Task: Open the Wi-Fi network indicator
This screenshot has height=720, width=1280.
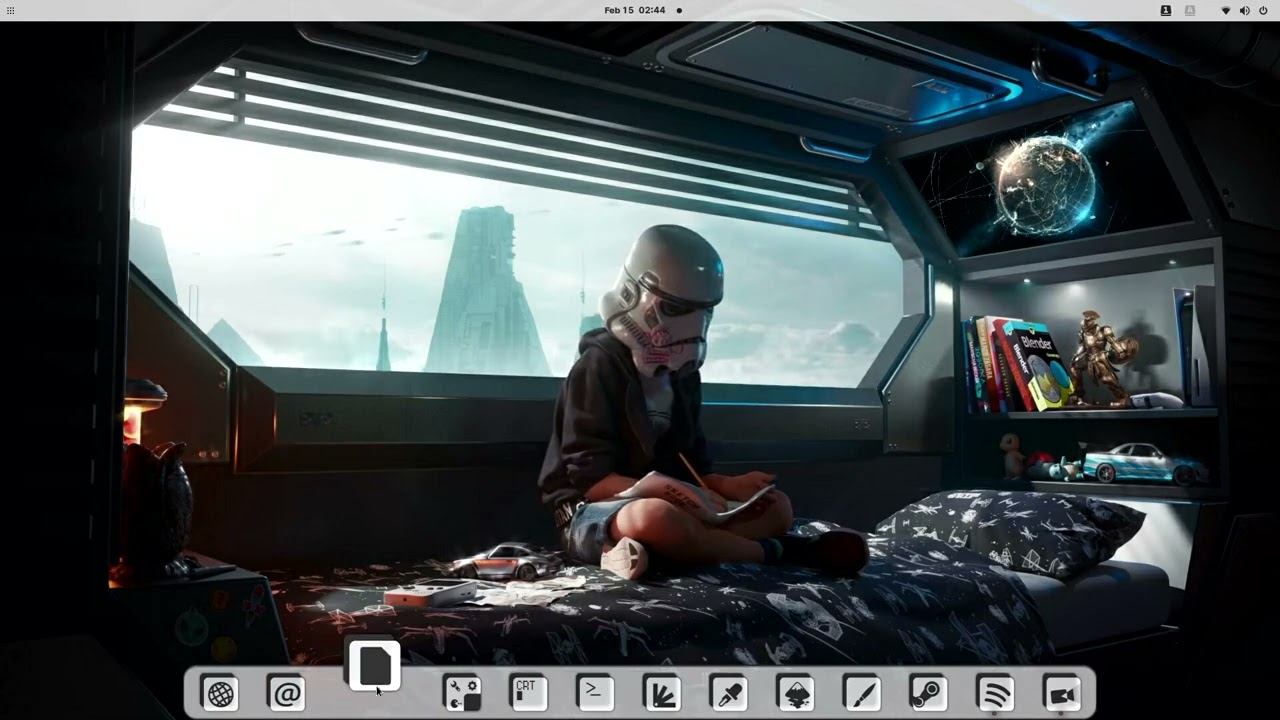Action: pos(1226,10)
